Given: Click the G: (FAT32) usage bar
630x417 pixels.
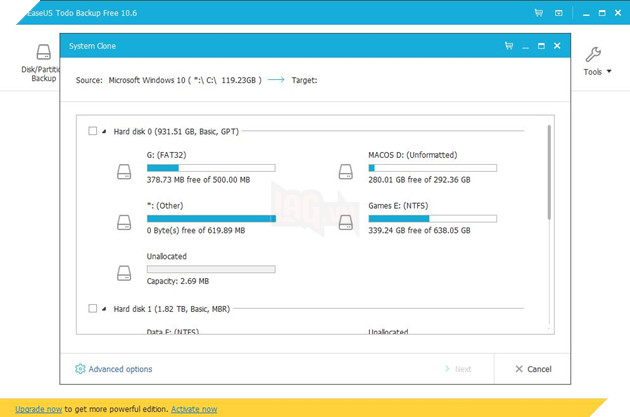Looking at the screenshot, I should 211,168.
